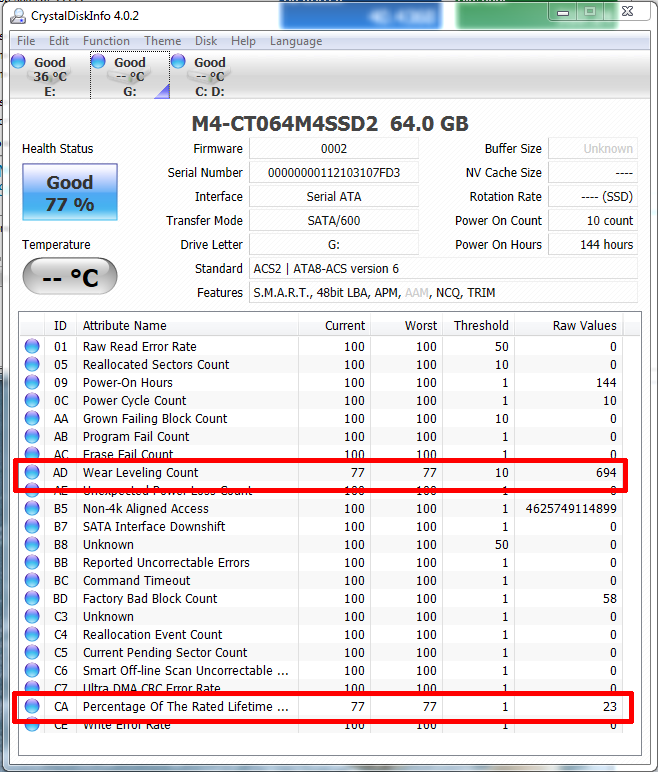Select Percentage Of The Rated Lifetime text

186,707
